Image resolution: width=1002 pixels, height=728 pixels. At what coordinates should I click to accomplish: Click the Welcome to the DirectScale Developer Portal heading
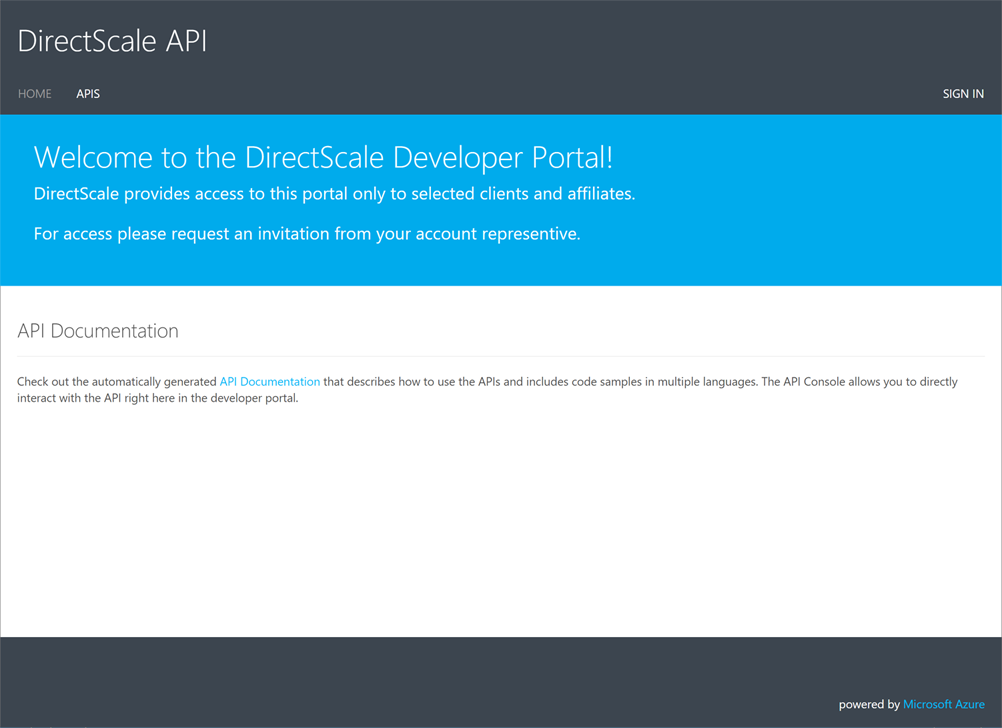[322, 157]
